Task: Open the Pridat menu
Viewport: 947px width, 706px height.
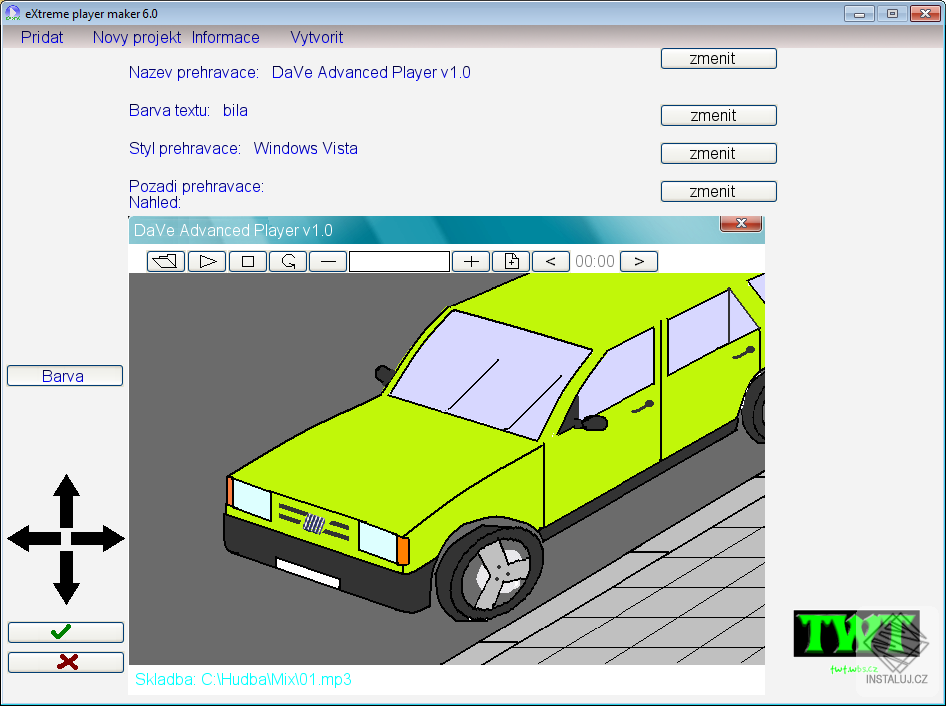Action: [42, 37]
